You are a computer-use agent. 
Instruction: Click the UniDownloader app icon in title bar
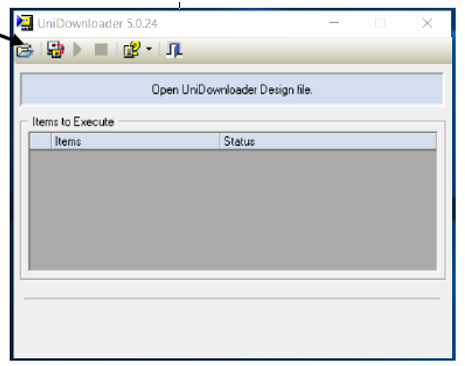pos(25,23)
